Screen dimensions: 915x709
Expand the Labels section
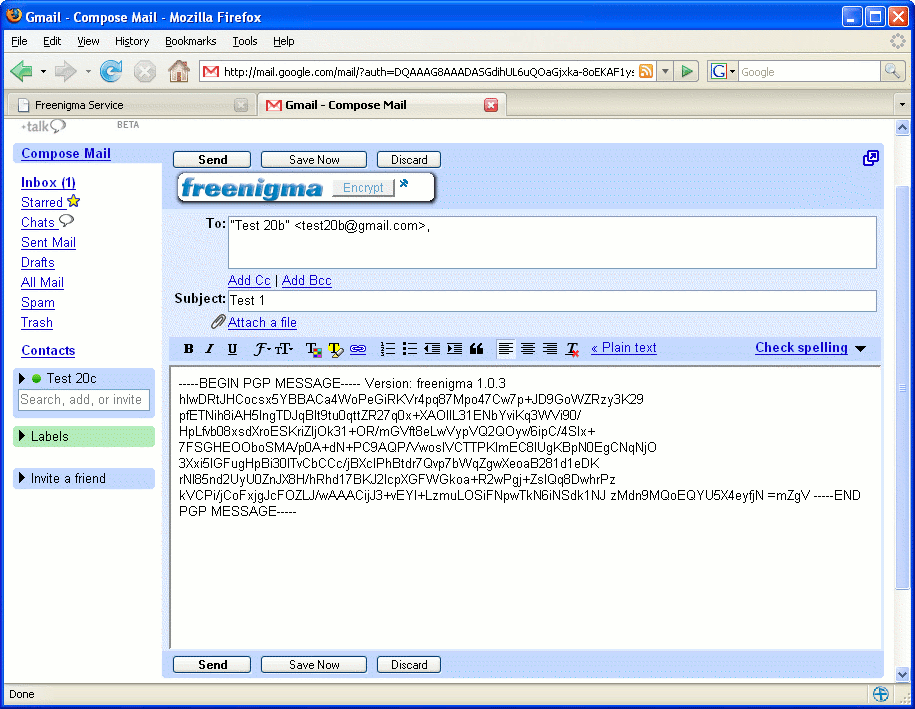point(22,436)
